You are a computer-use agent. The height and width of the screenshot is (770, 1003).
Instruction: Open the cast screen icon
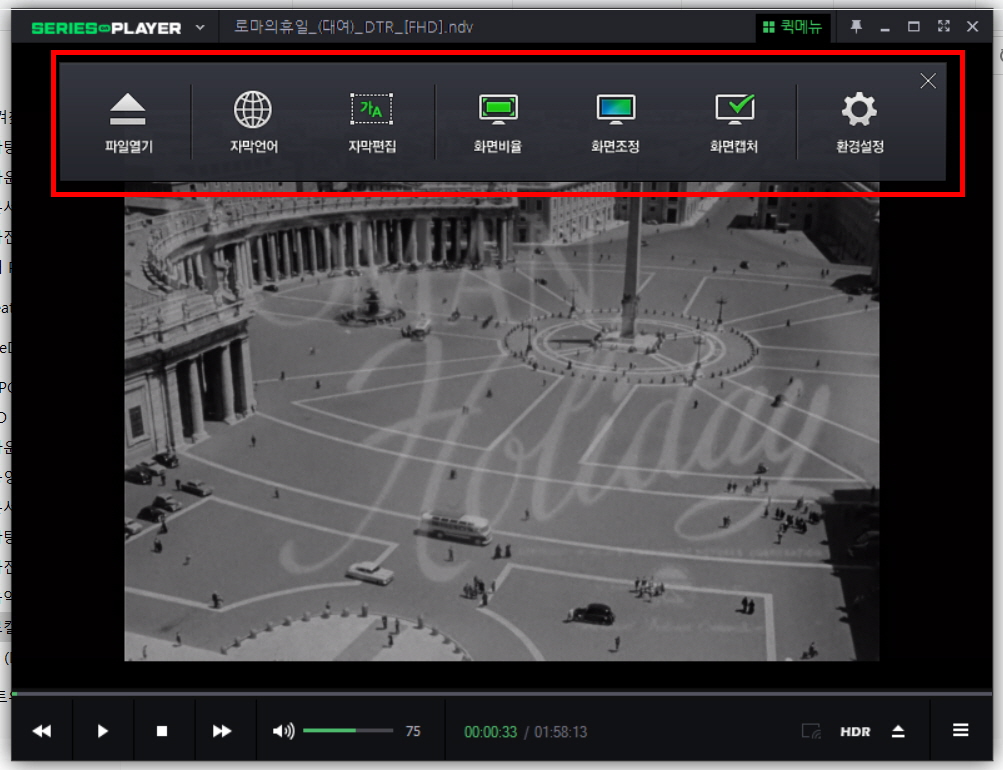point(811,731)
